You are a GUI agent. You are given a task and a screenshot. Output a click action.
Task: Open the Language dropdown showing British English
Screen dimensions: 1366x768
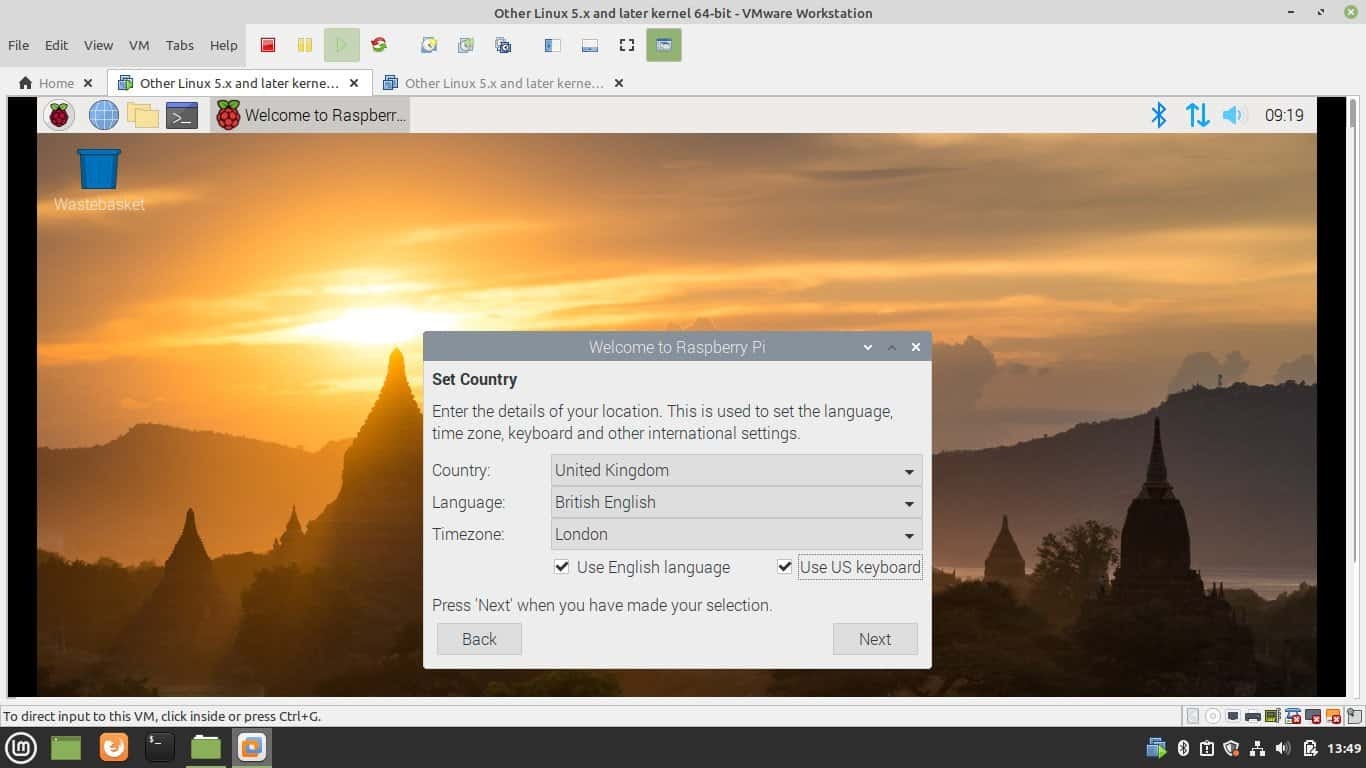coord(736,502)
